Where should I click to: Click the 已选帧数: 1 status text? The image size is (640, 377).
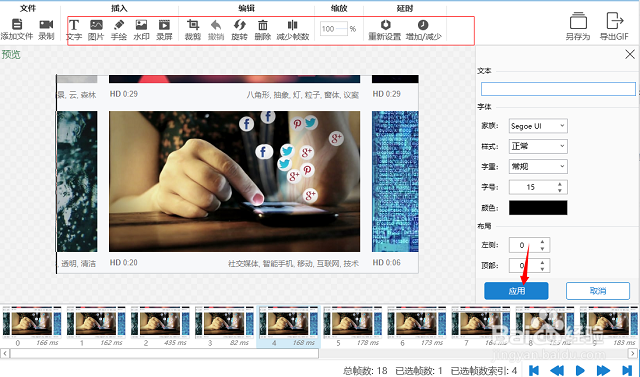coord(419,370)
